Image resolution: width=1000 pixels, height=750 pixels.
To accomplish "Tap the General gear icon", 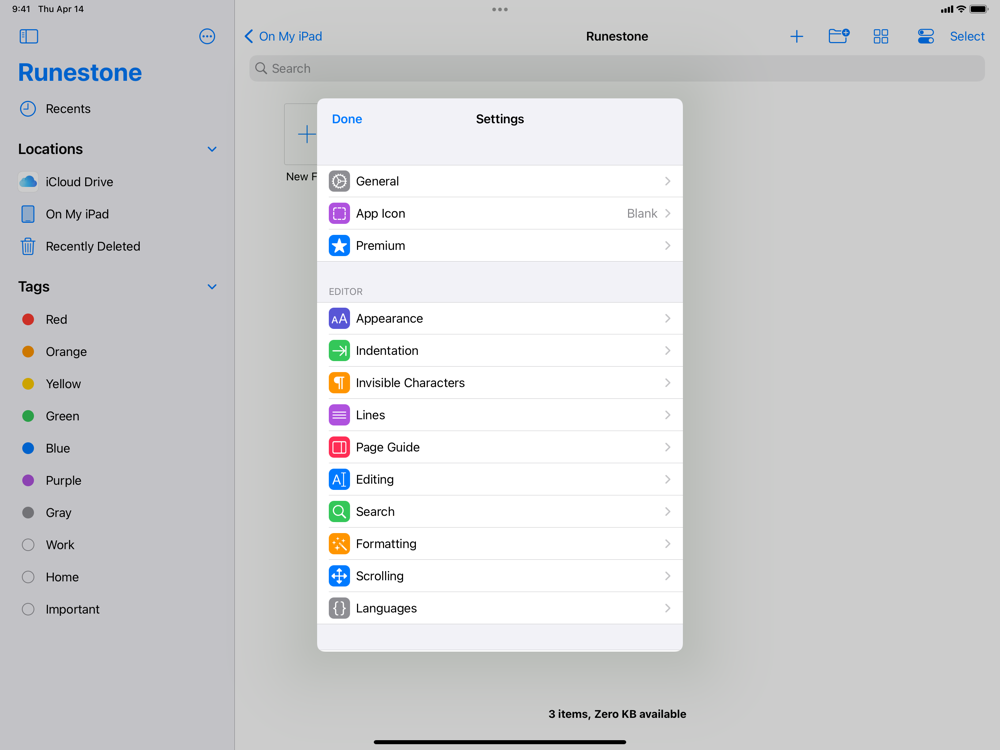I will [339, 181].
